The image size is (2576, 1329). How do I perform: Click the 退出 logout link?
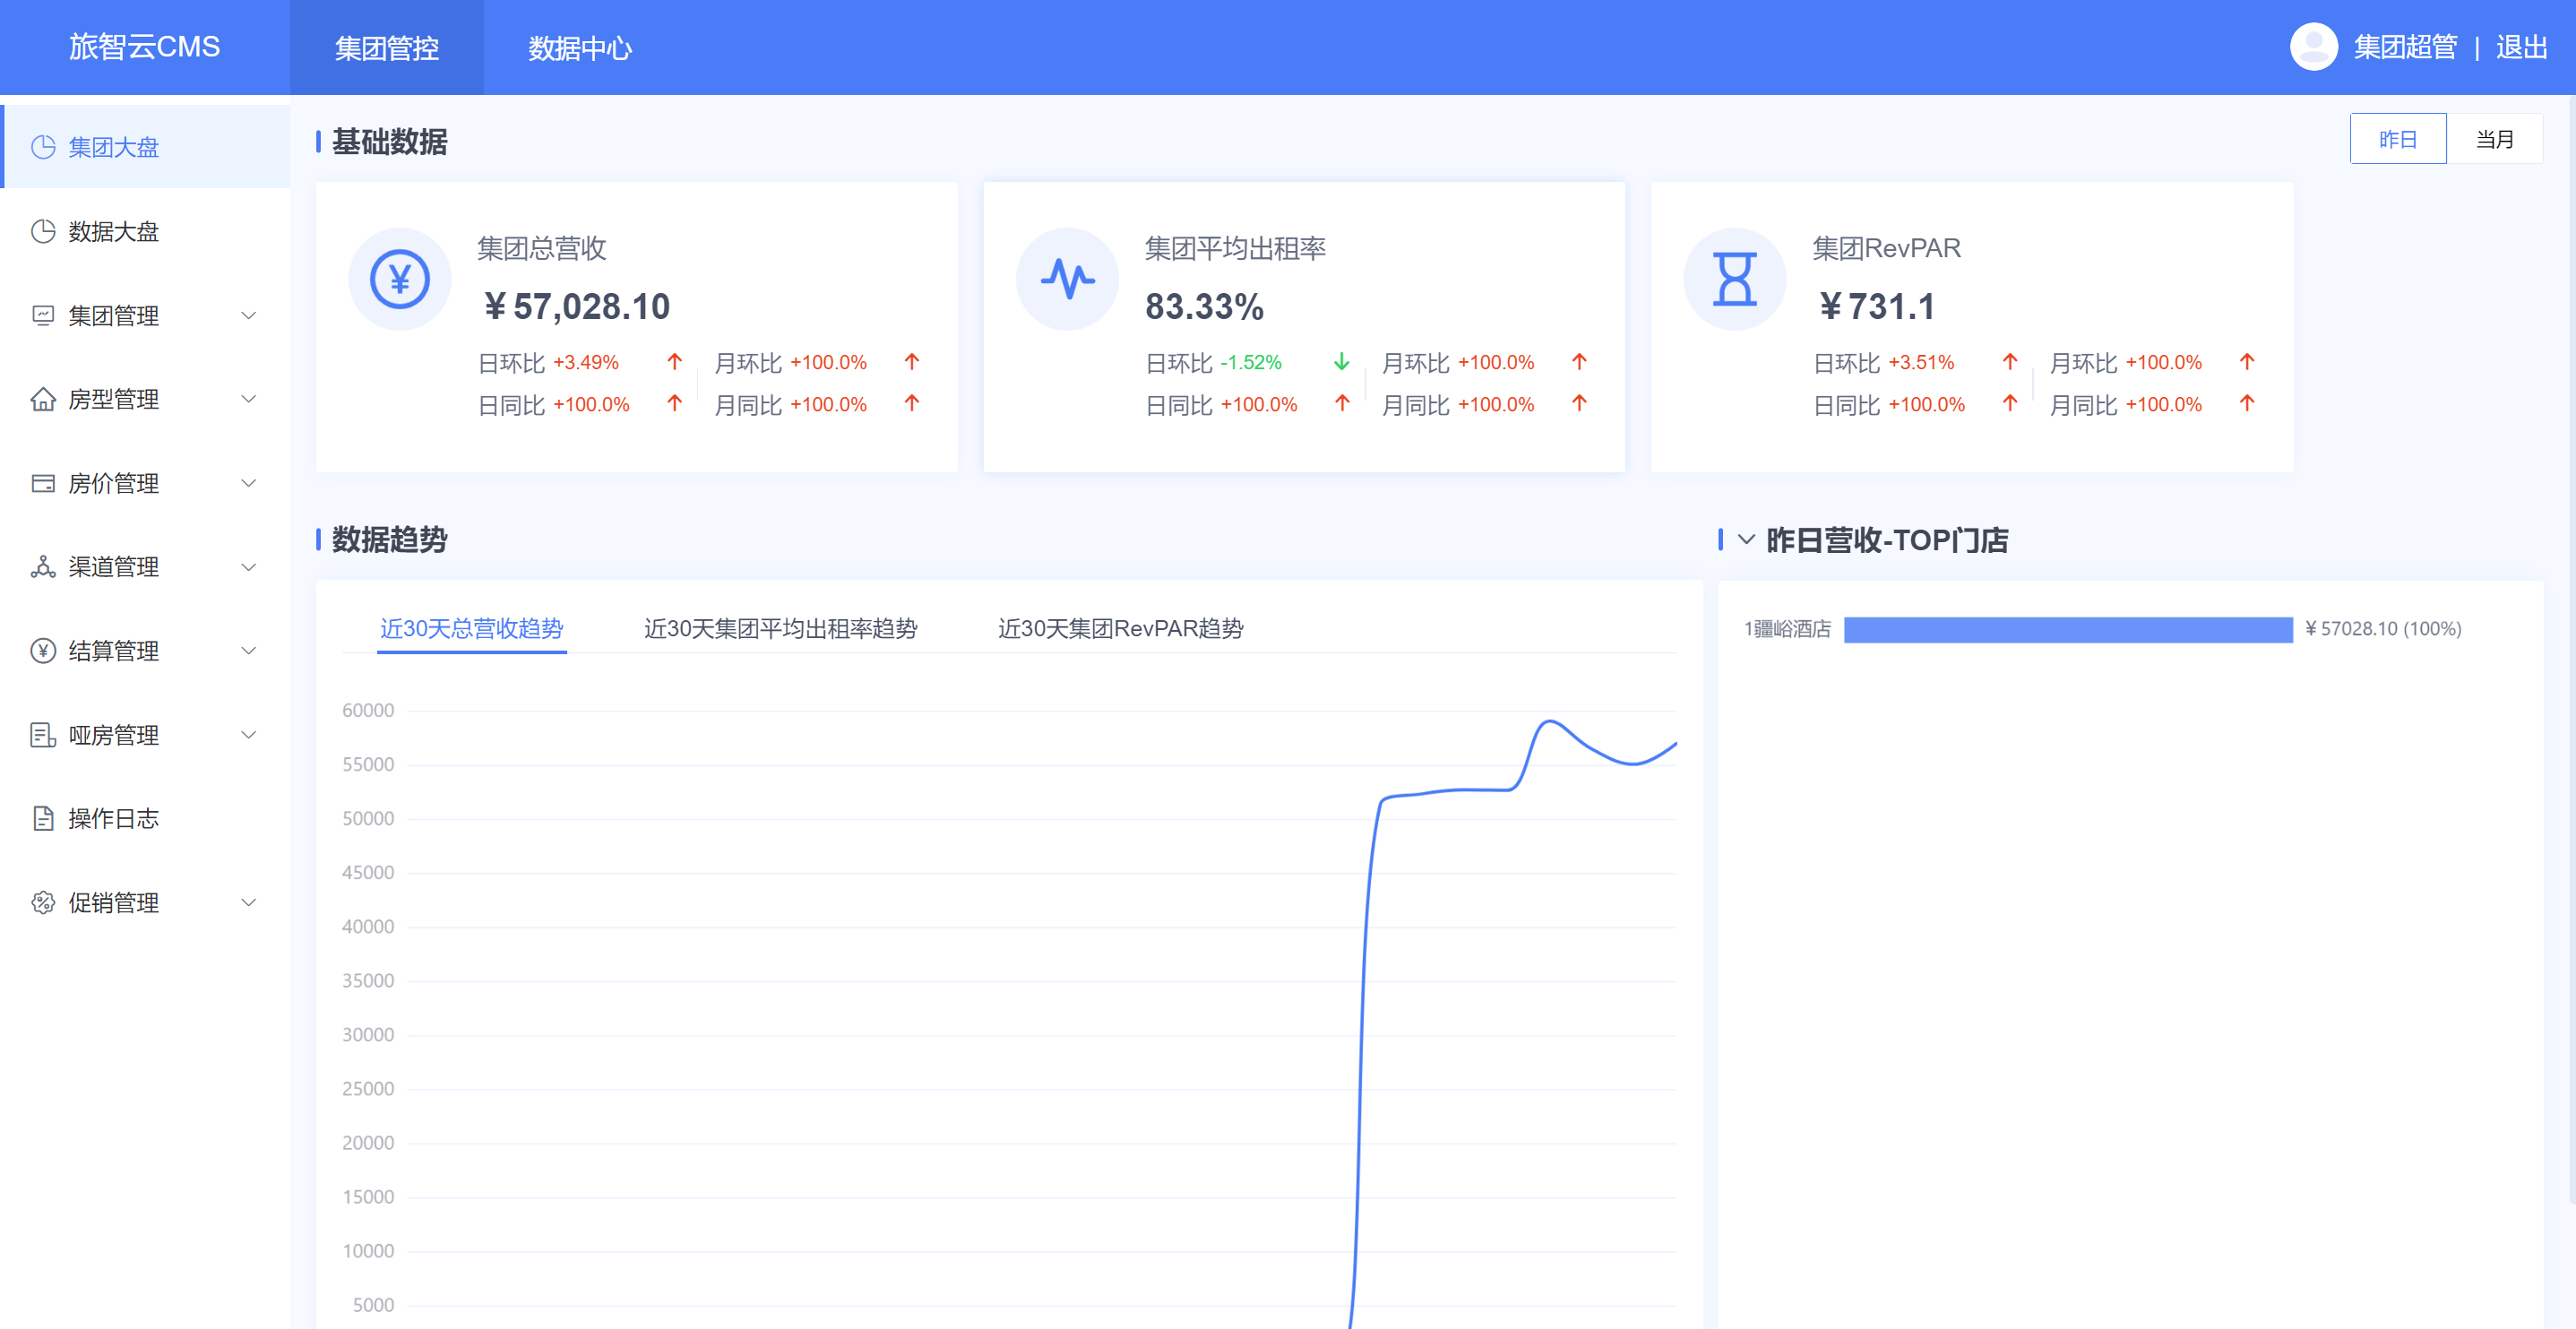coord(2521,47)
